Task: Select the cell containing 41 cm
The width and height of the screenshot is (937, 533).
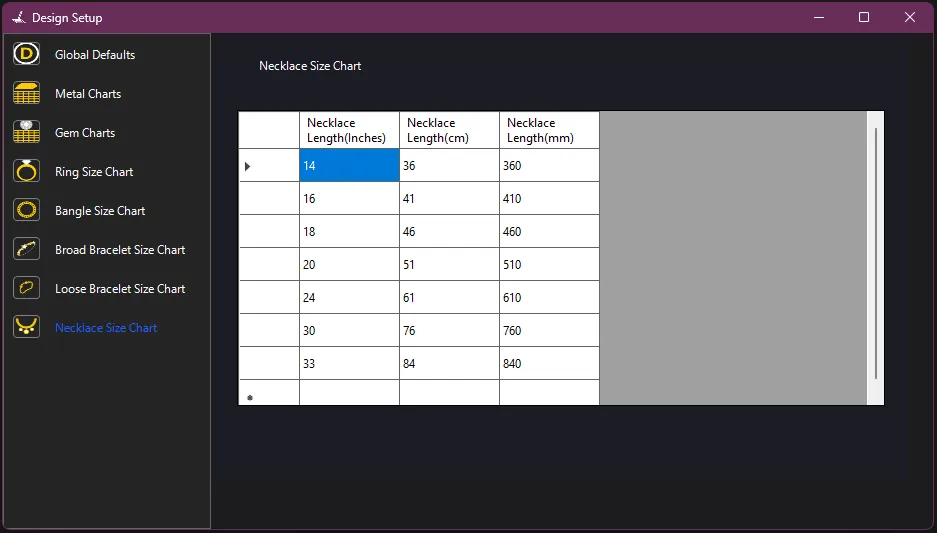Action: [449, 199]
